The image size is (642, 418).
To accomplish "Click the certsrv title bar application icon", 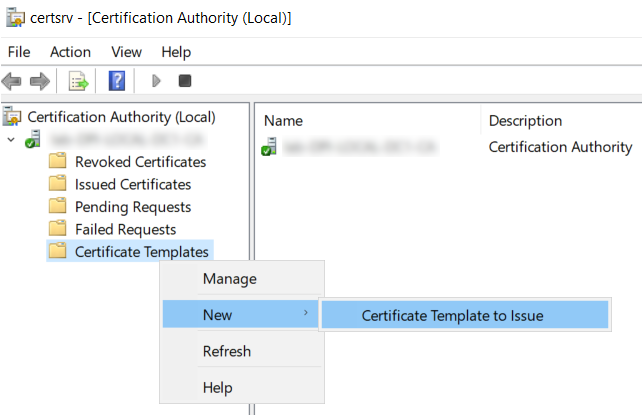I will (16, 18).
